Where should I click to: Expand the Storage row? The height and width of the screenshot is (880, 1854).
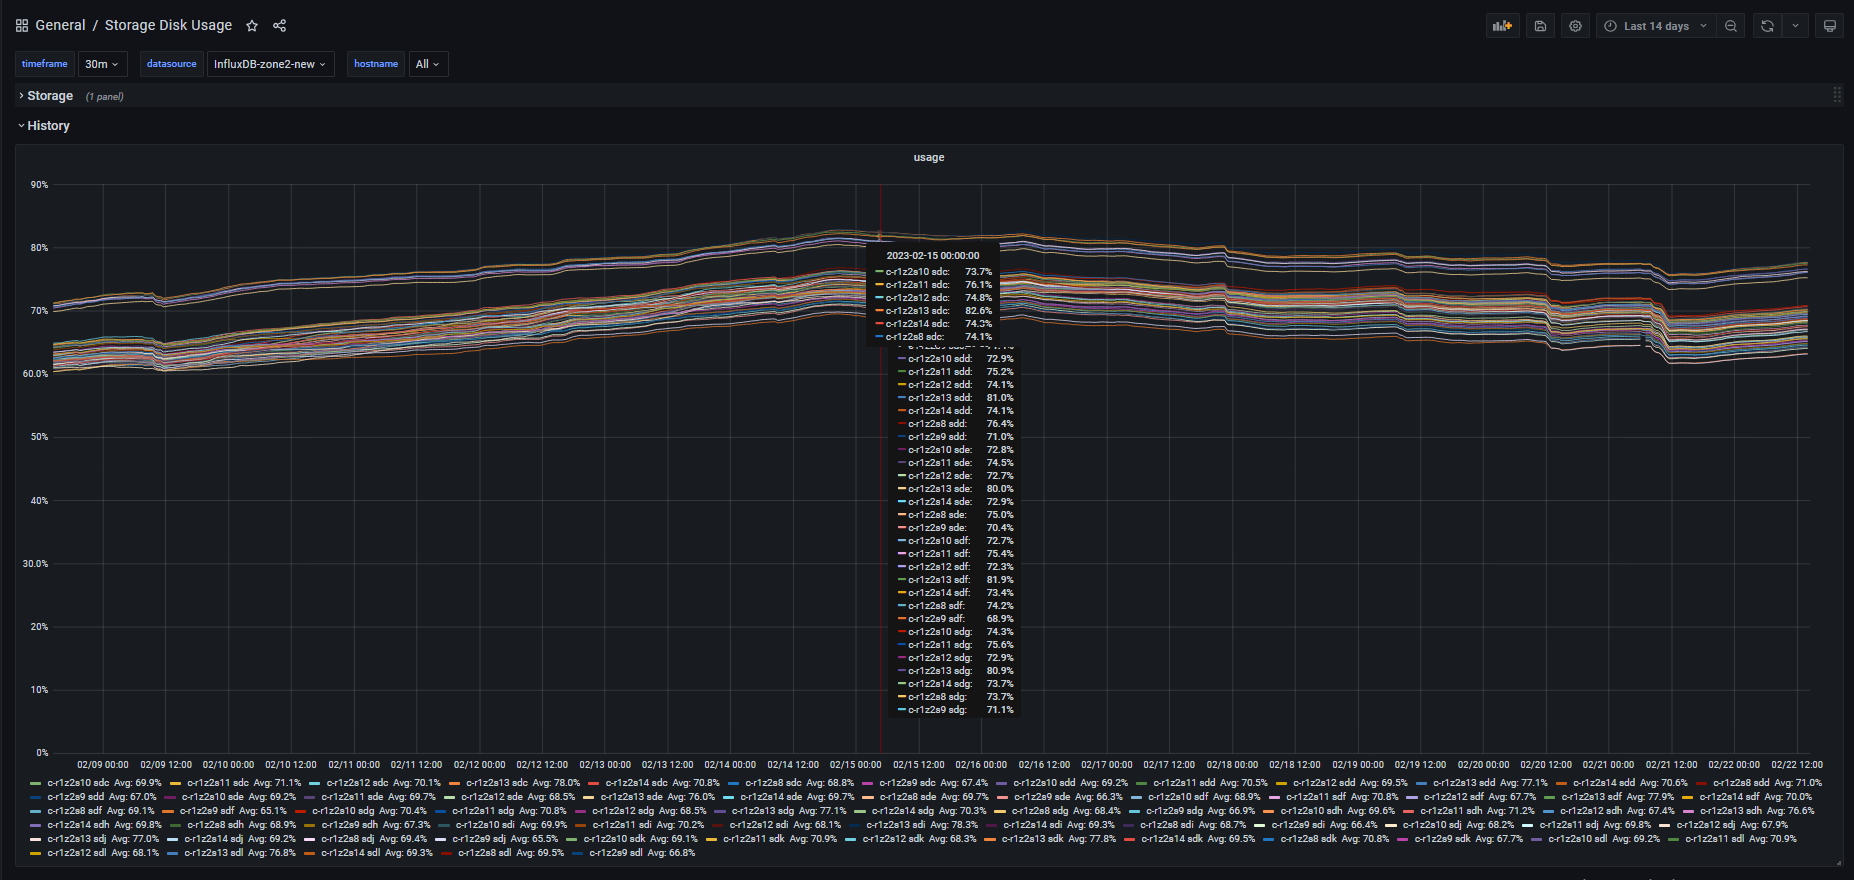click(50, 96)
